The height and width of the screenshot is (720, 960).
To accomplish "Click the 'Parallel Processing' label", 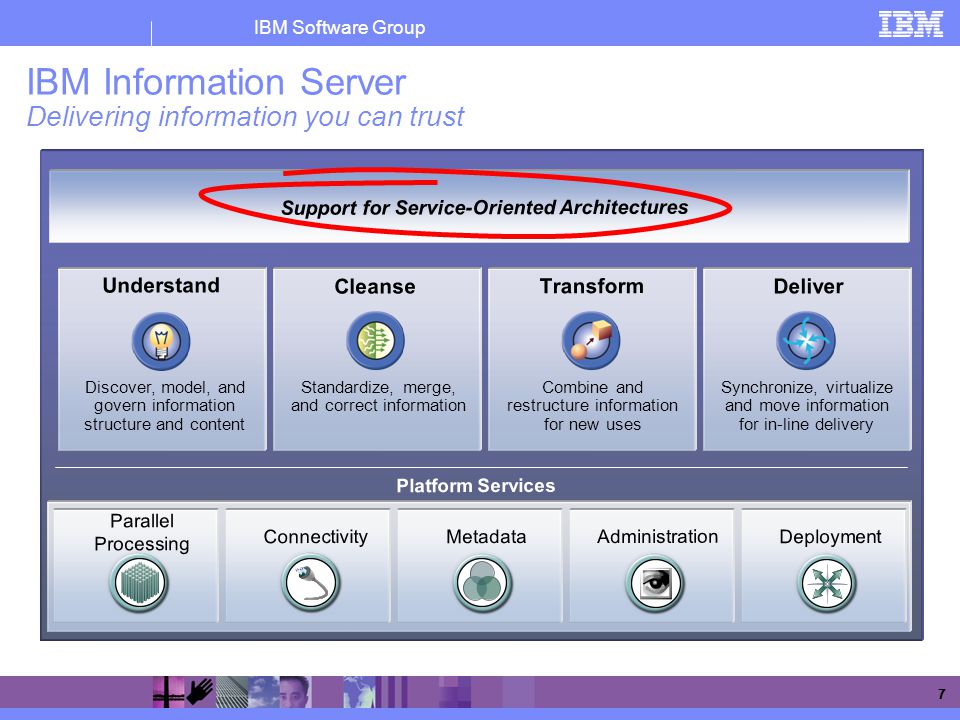I will coord(141,532).
